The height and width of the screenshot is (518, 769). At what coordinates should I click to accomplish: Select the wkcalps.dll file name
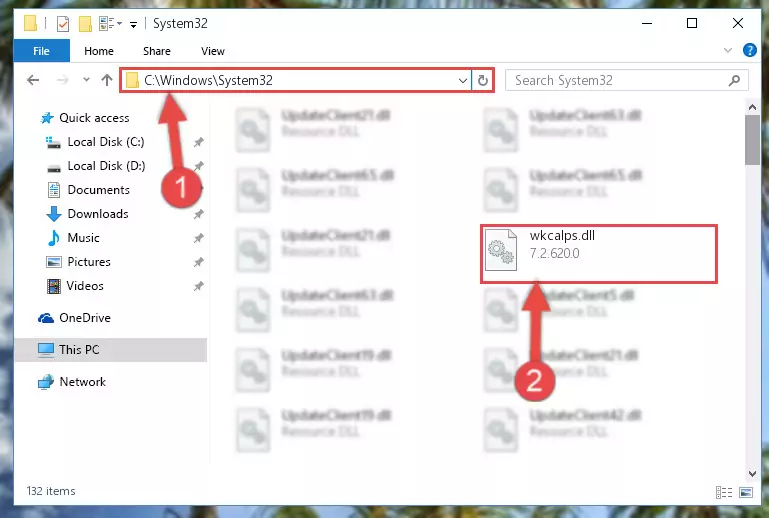[562, 235]
